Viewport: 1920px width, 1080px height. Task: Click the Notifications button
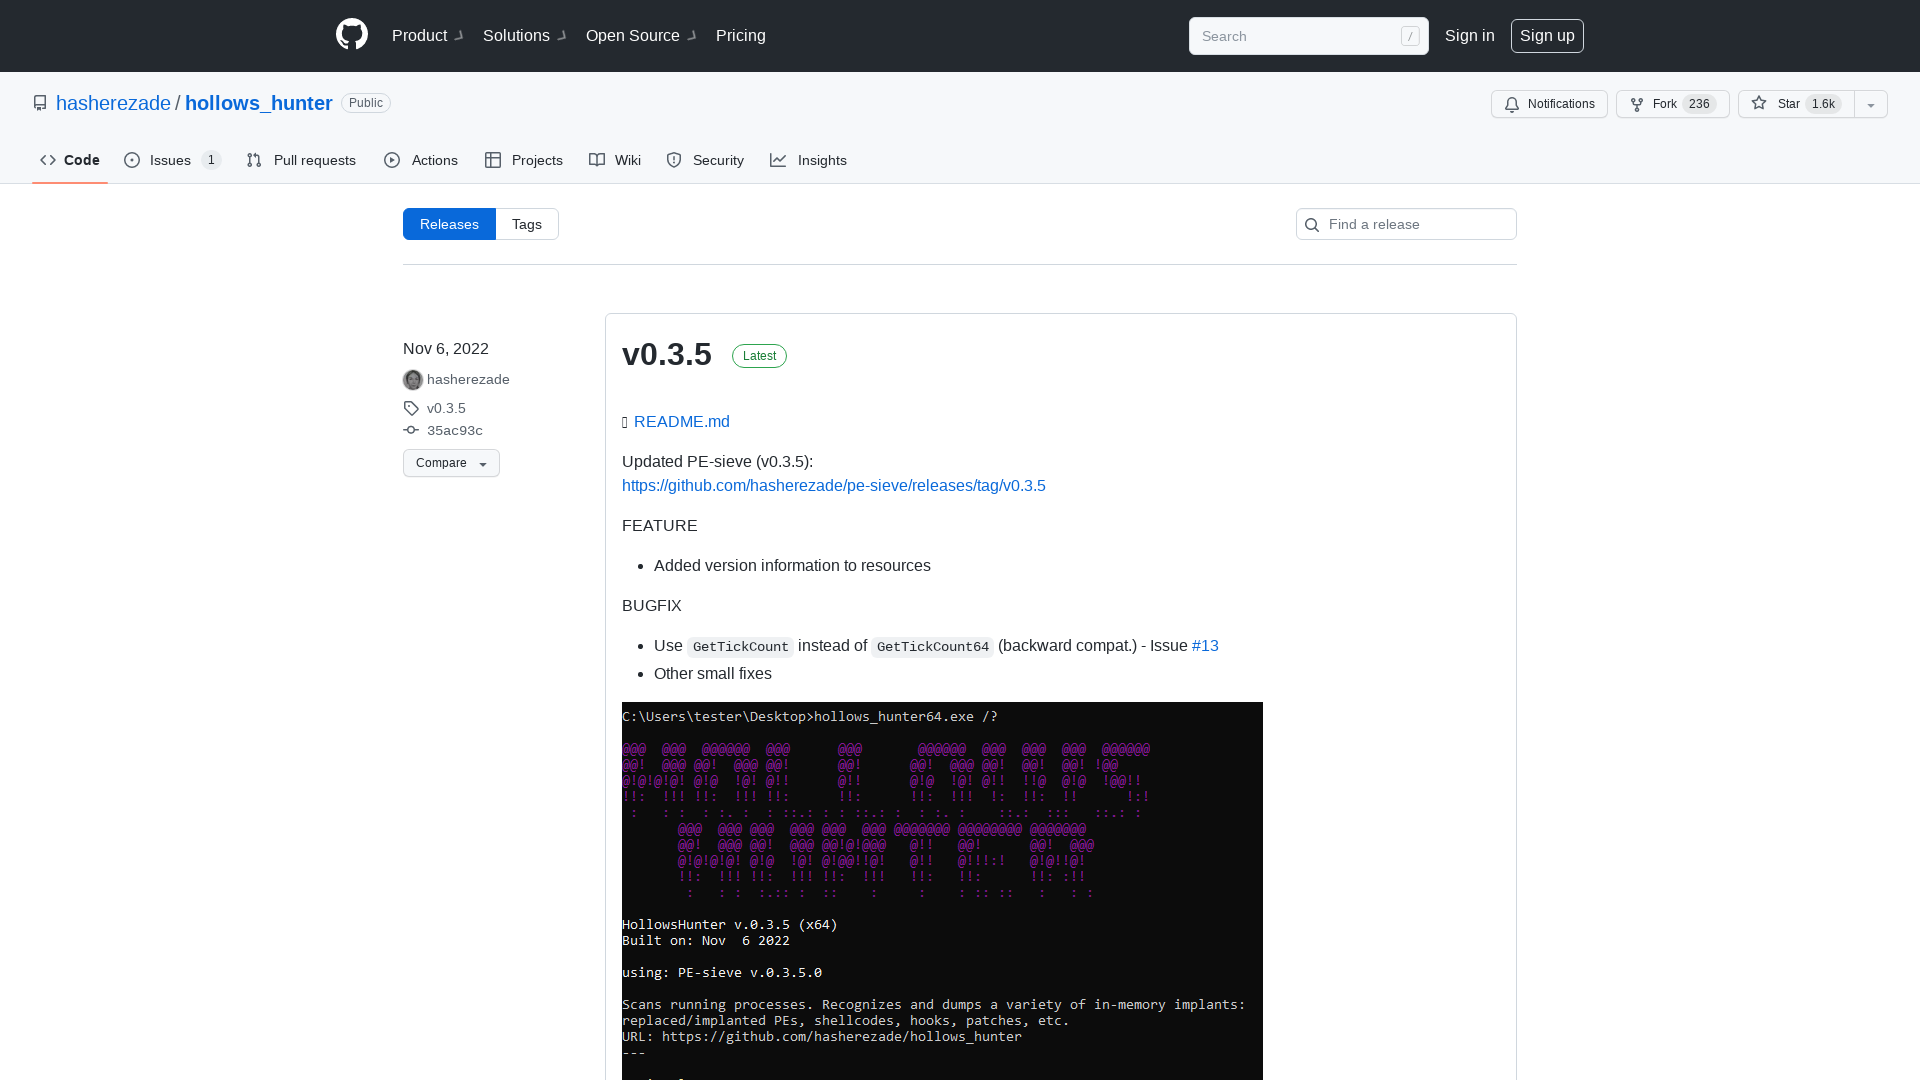[1549, 104]
